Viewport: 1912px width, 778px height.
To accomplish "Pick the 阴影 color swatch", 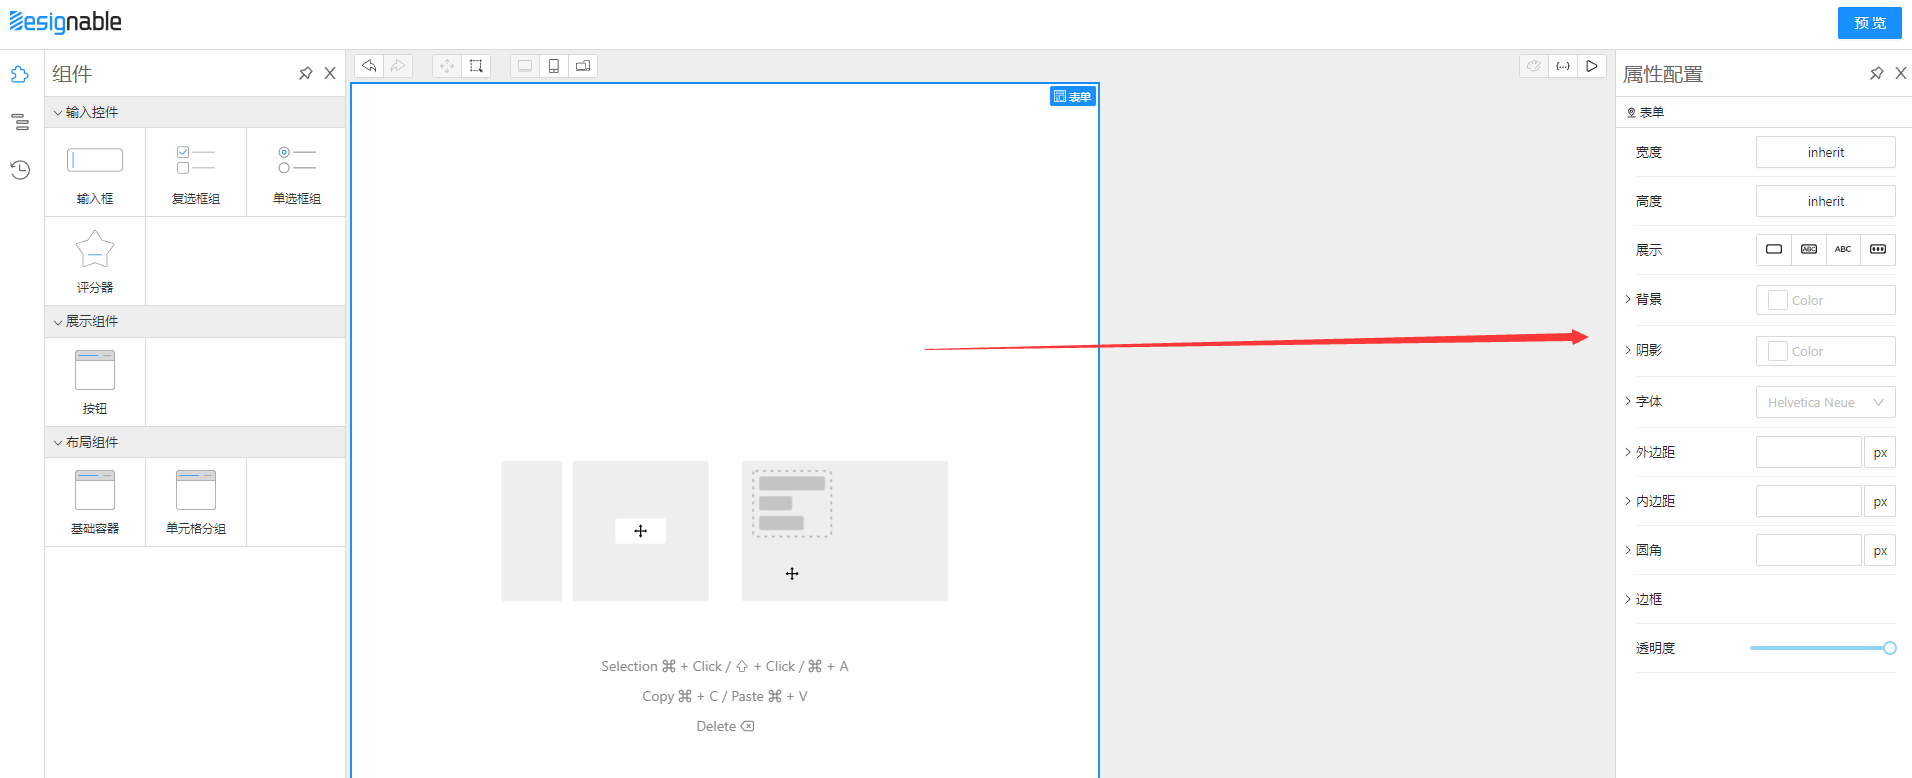I will pyautogui.click(x=1778, y=351).
